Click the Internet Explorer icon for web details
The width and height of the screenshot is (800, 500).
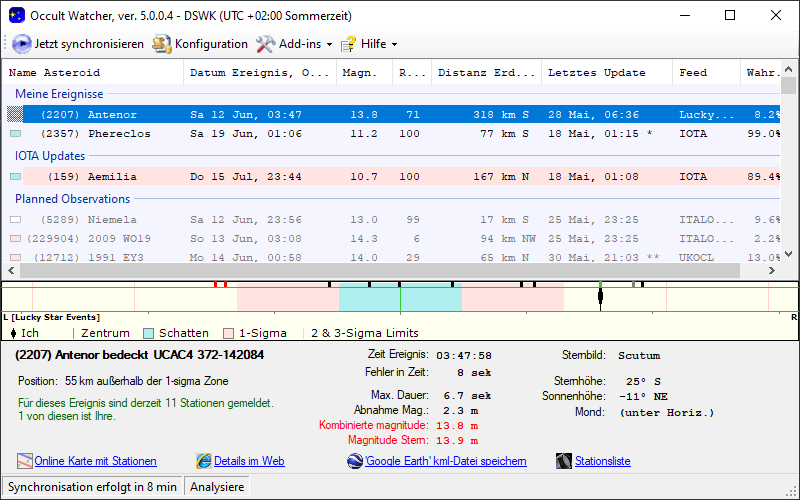[x=204, y=461]
